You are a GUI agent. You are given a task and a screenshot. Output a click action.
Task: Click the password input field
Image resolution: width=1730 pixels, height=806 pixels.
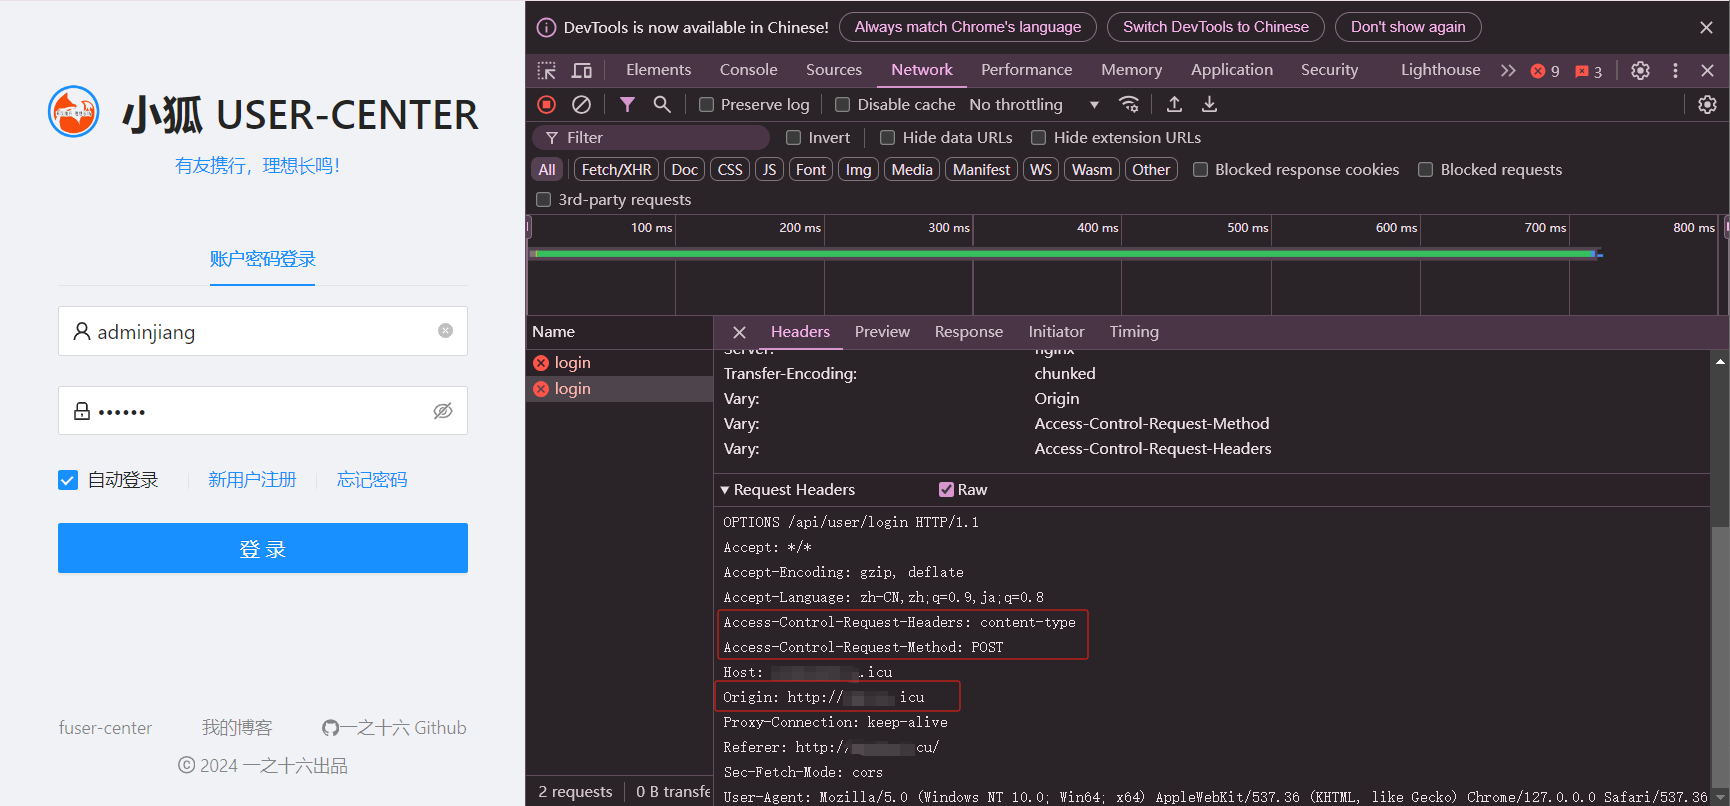[x=263, y=411]
